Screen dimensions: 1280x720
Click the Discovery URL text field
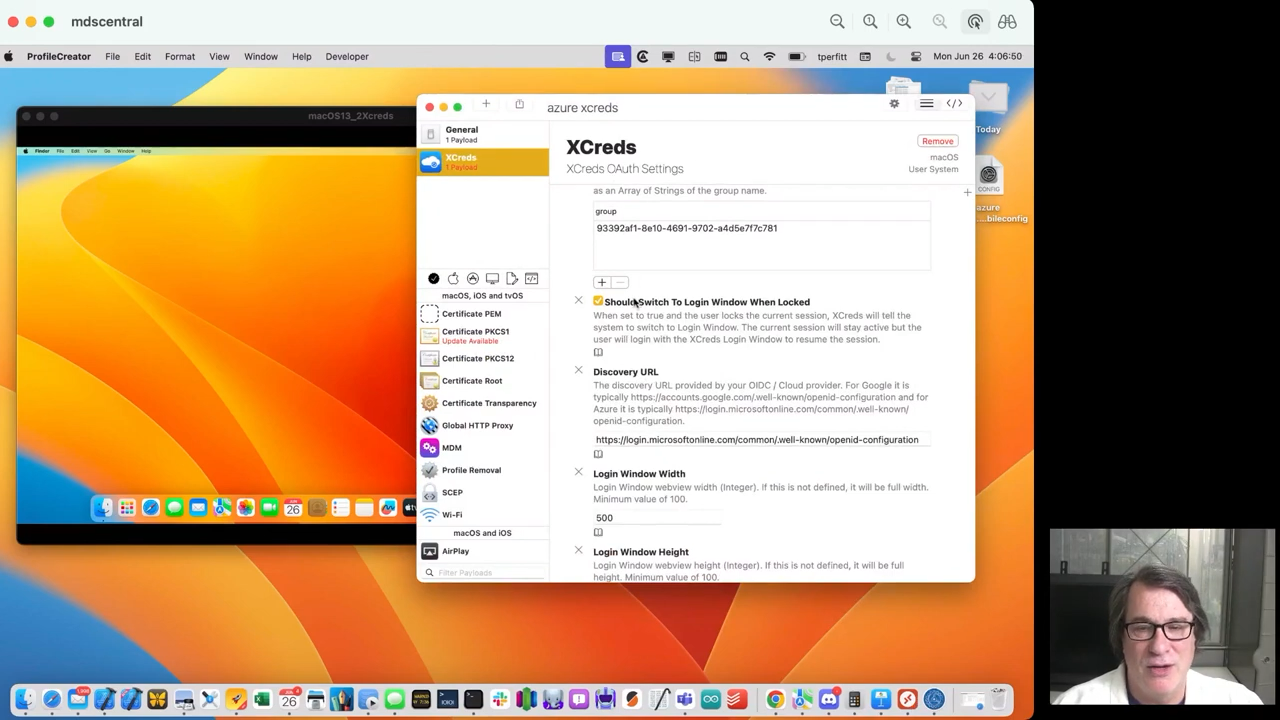pyautogui.click(x=757, y=440)
